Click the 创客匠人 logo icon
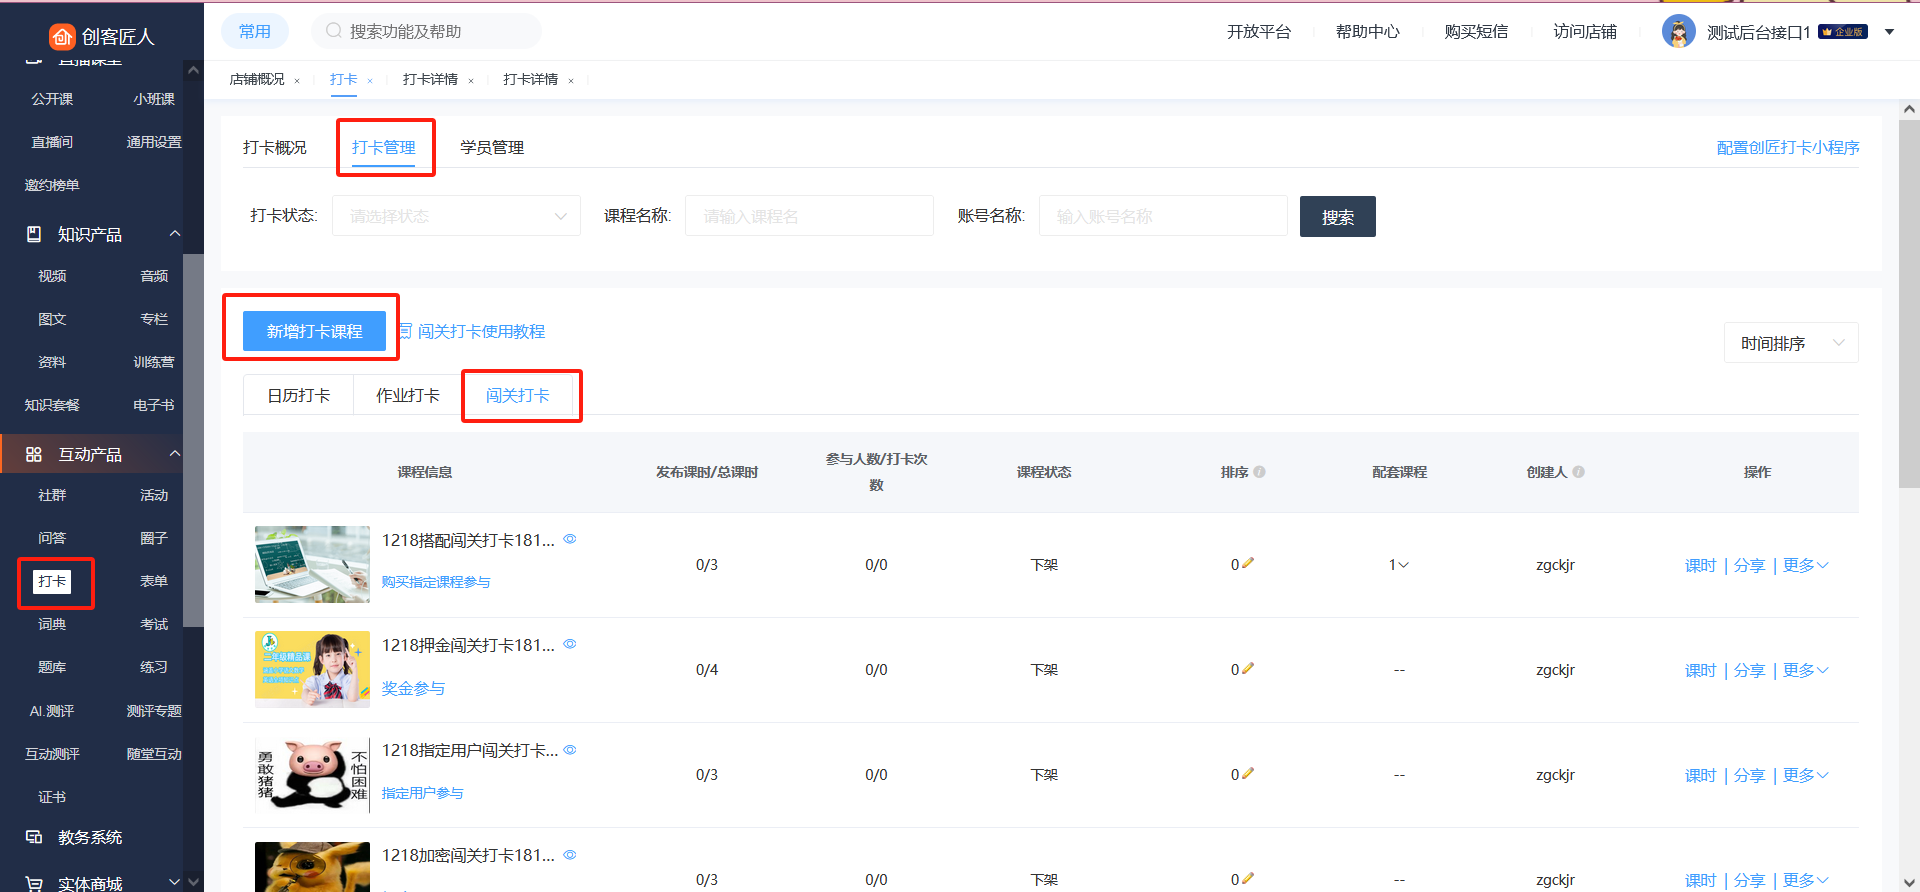Image resolution: width=1920 pixels, height=892 pixels. point(62,37)
